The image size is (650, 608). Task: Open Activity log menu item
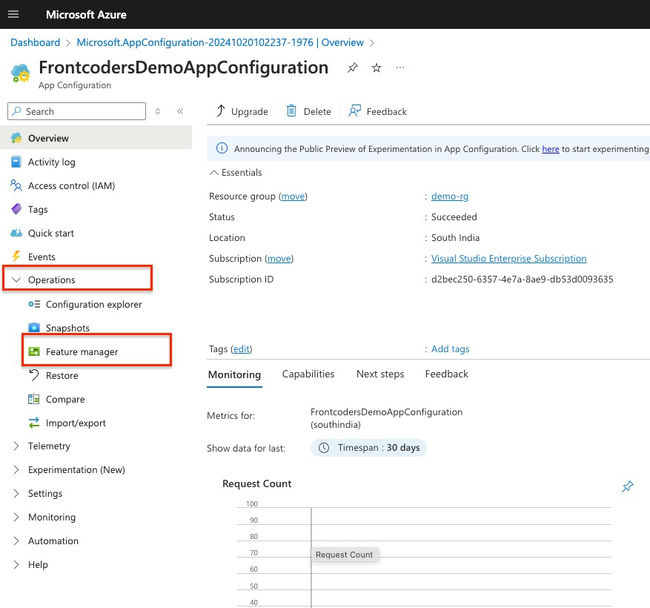[51, 162]
